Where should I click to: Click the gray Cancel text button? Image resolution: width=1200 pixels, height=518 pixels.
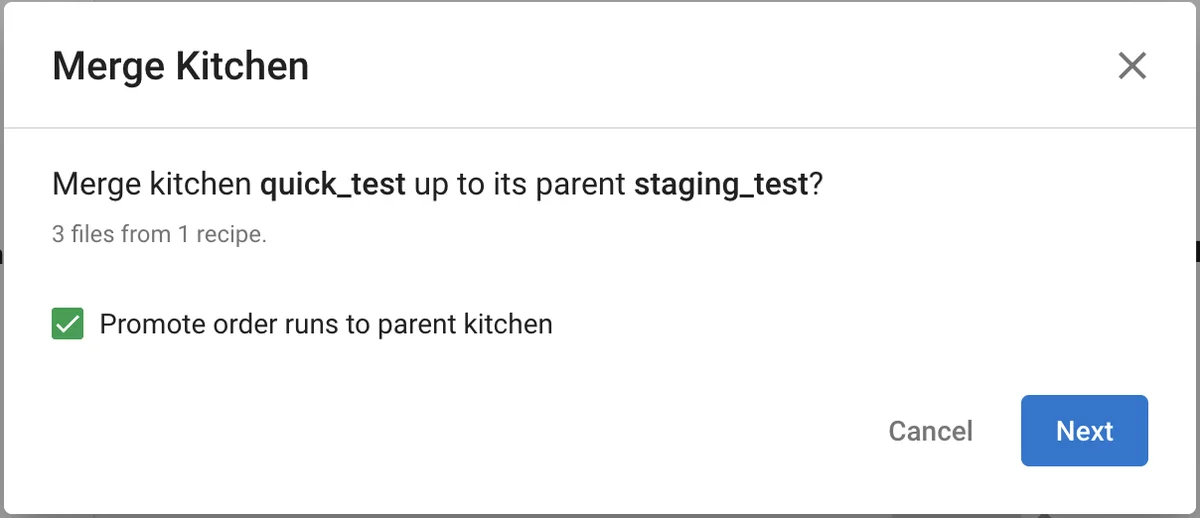coord(930,431)
